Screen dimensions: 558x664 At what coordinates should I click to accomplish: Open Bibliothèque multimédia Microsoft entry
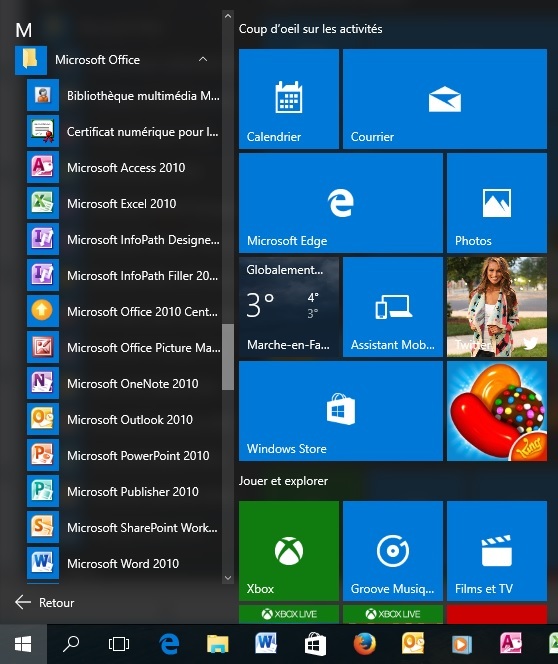[124, 96]
